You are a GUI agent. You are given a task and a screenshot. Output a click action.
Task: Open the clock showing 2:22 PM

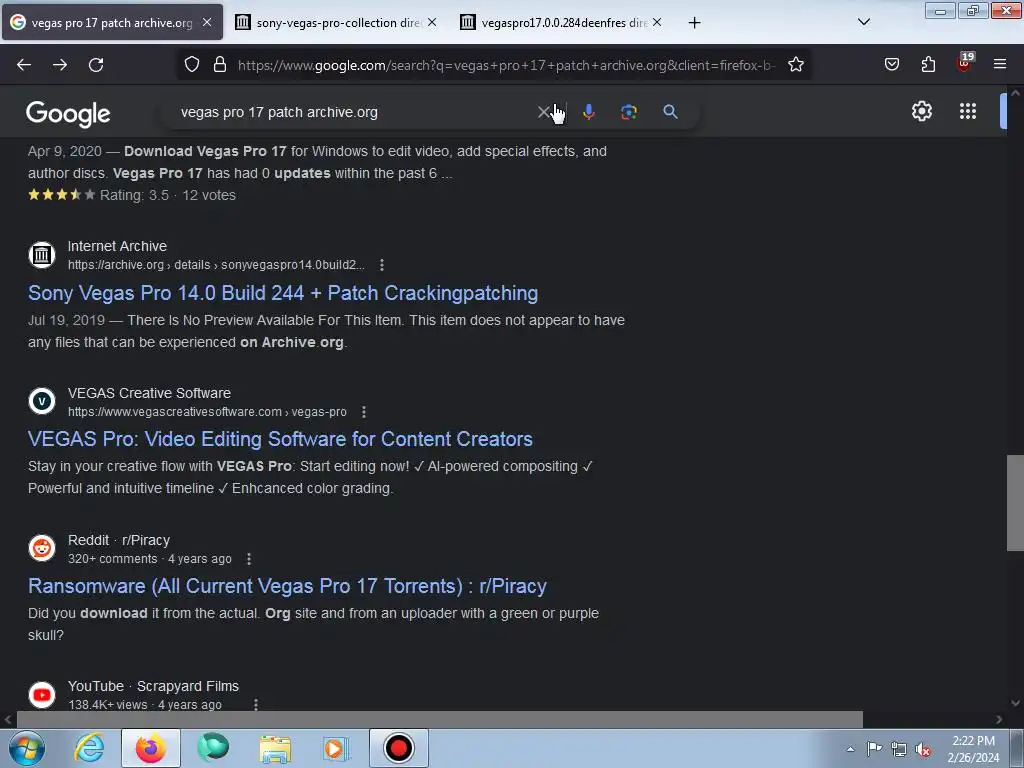click(x=973, y=749)
